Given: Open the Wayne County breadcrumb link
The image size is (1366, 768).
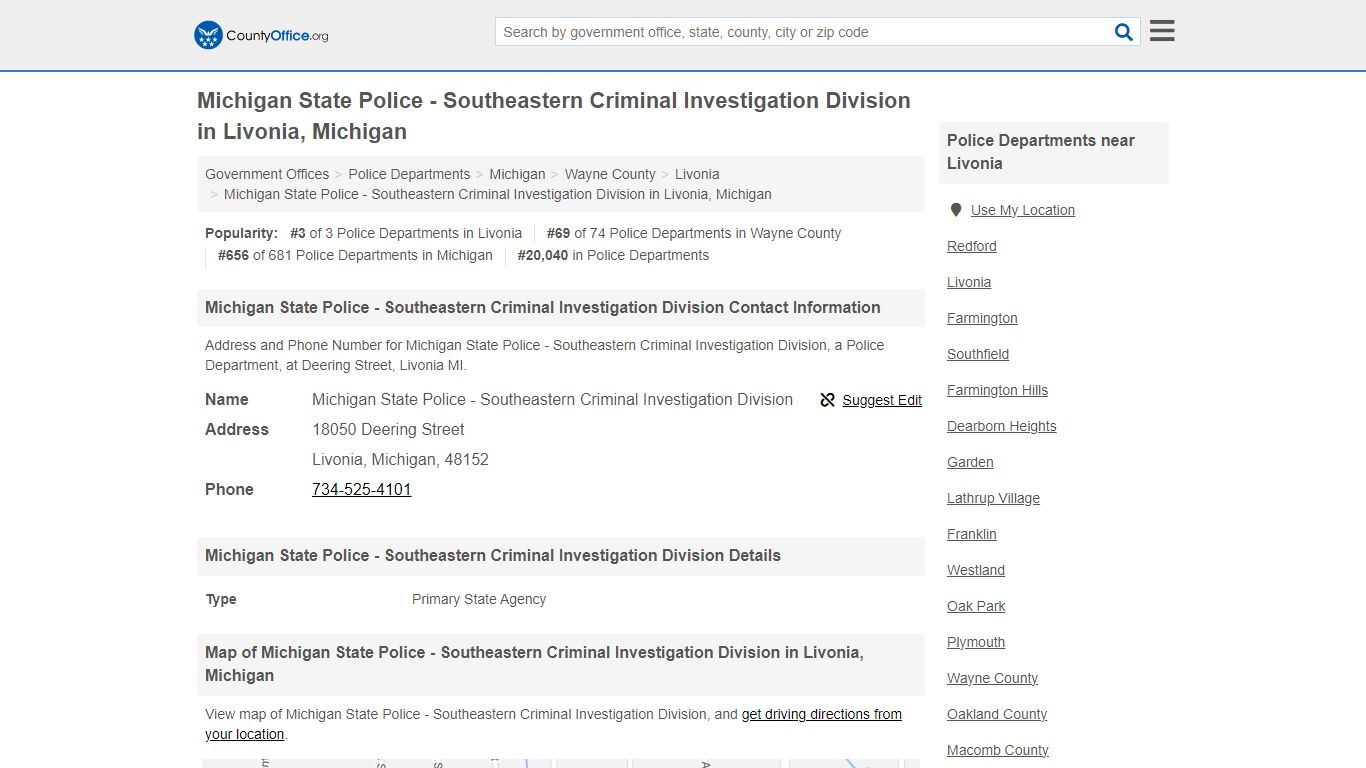Looking at the screenshot, I should (610, 174).
